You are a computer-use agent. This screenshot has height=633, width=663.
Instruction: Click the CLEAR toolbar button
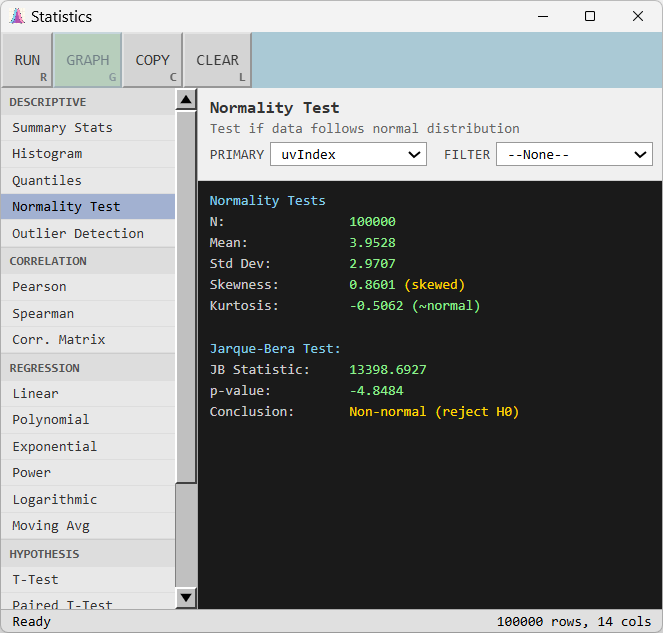(x=217, y=60)
